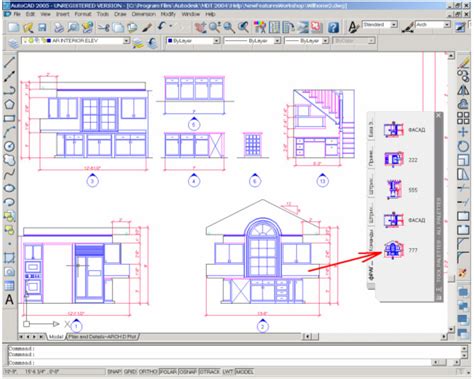Select the Spline draw tool
This screenshot has height=379, width=474.
point(9,174)
